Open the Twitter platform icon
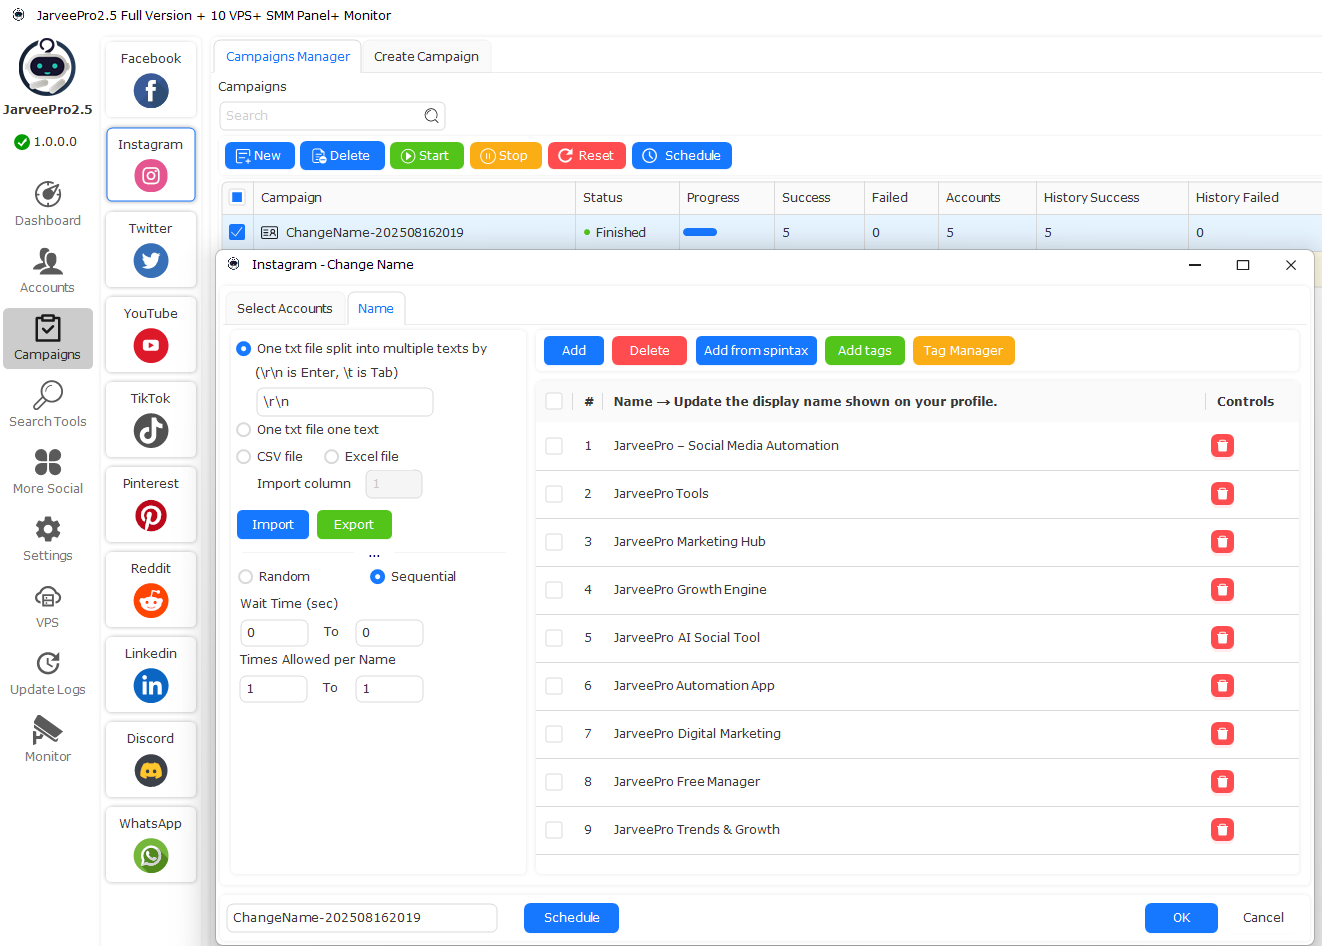Screen dimensions: 1322x946 pyautogui.click(x=151, y=261)
